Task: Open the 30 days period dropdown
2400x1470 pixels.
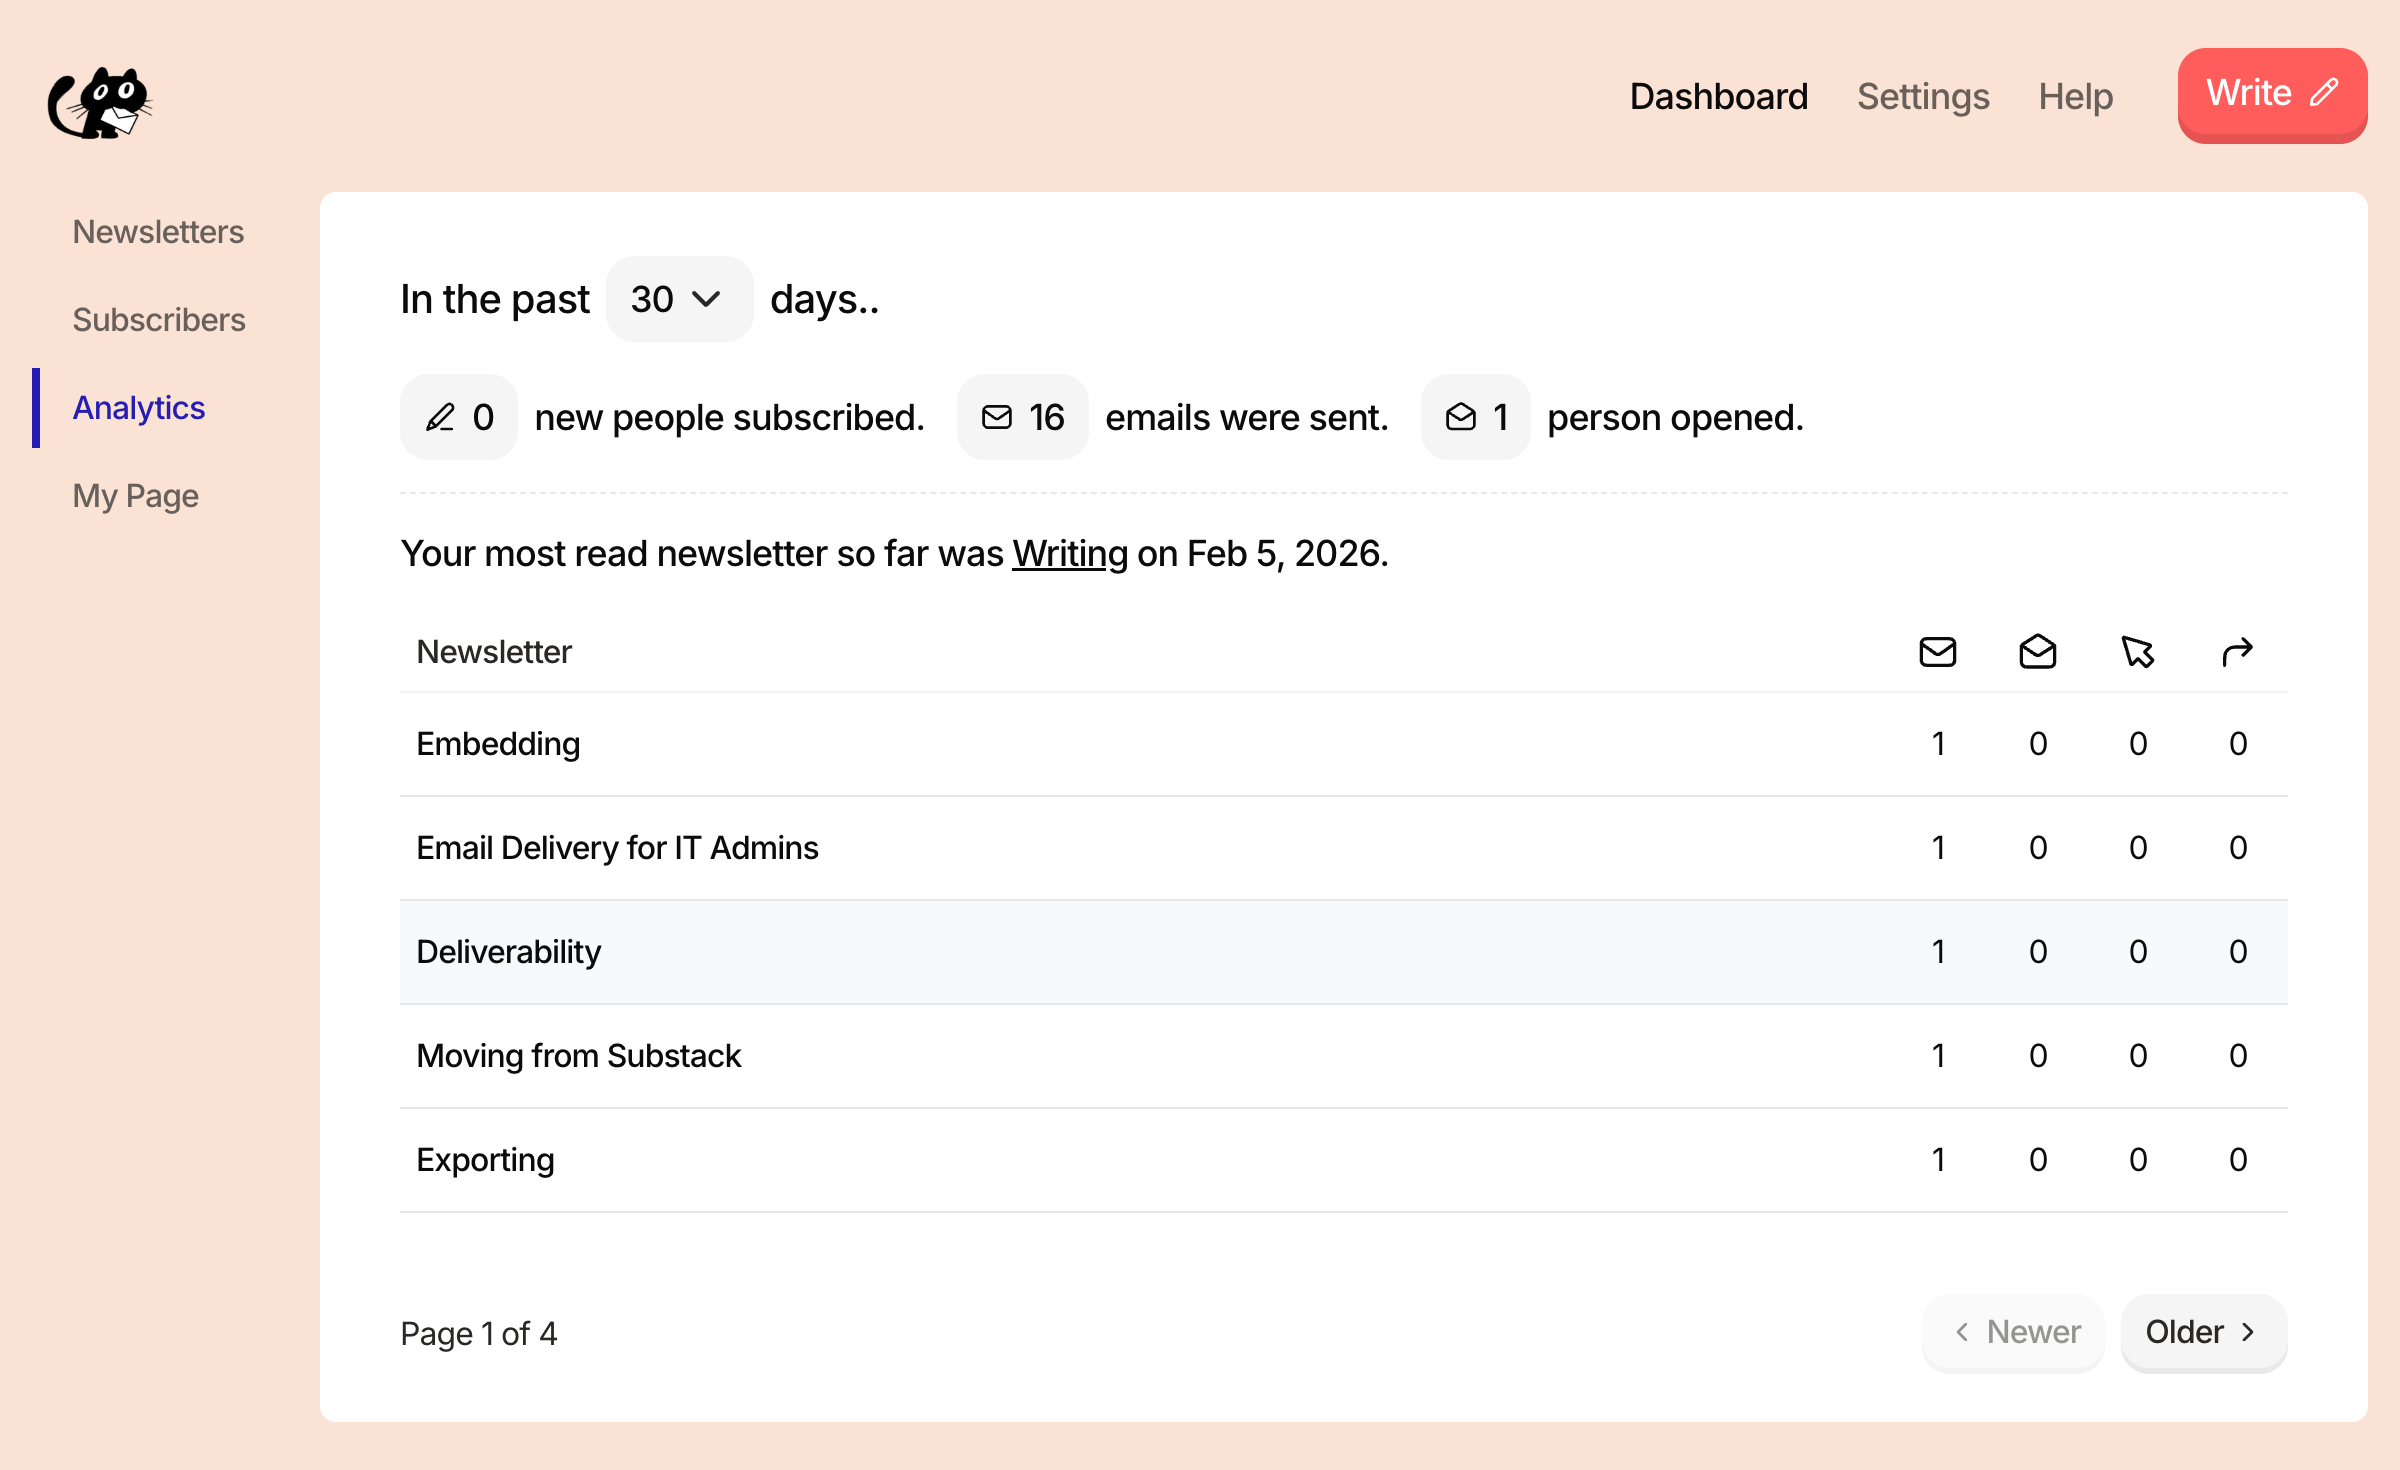Action: (x=678, y=299)
